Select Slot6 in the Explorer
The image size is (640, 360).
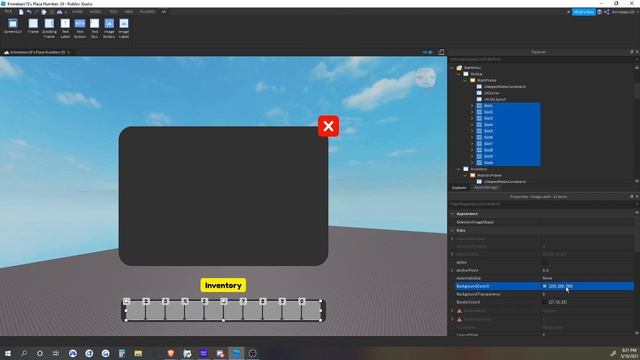click(x=488, y=137)
